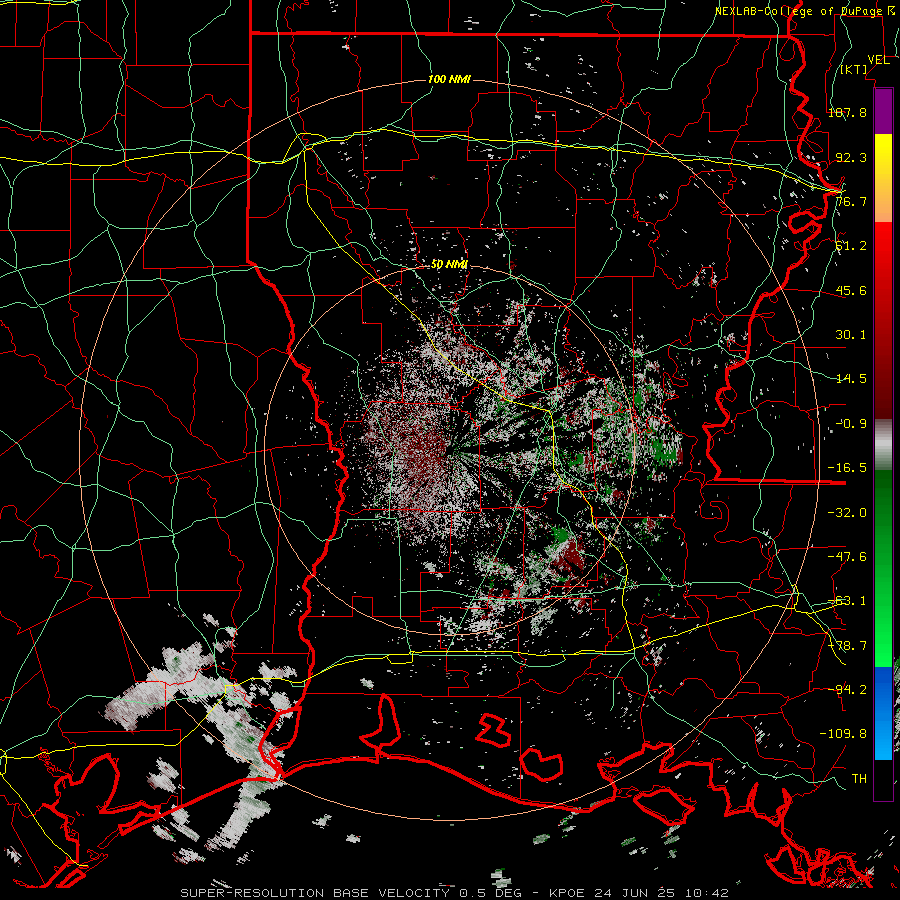Image resolution: width=900 pixels, height=900 pixels.
Task: Click the -78.7 scale value
Action: 847,646
